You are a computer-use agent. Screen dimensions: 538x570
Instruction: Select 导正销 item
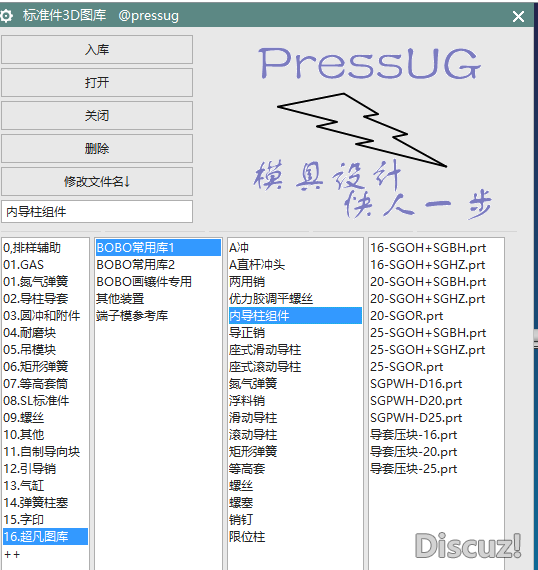coord(295,333)
